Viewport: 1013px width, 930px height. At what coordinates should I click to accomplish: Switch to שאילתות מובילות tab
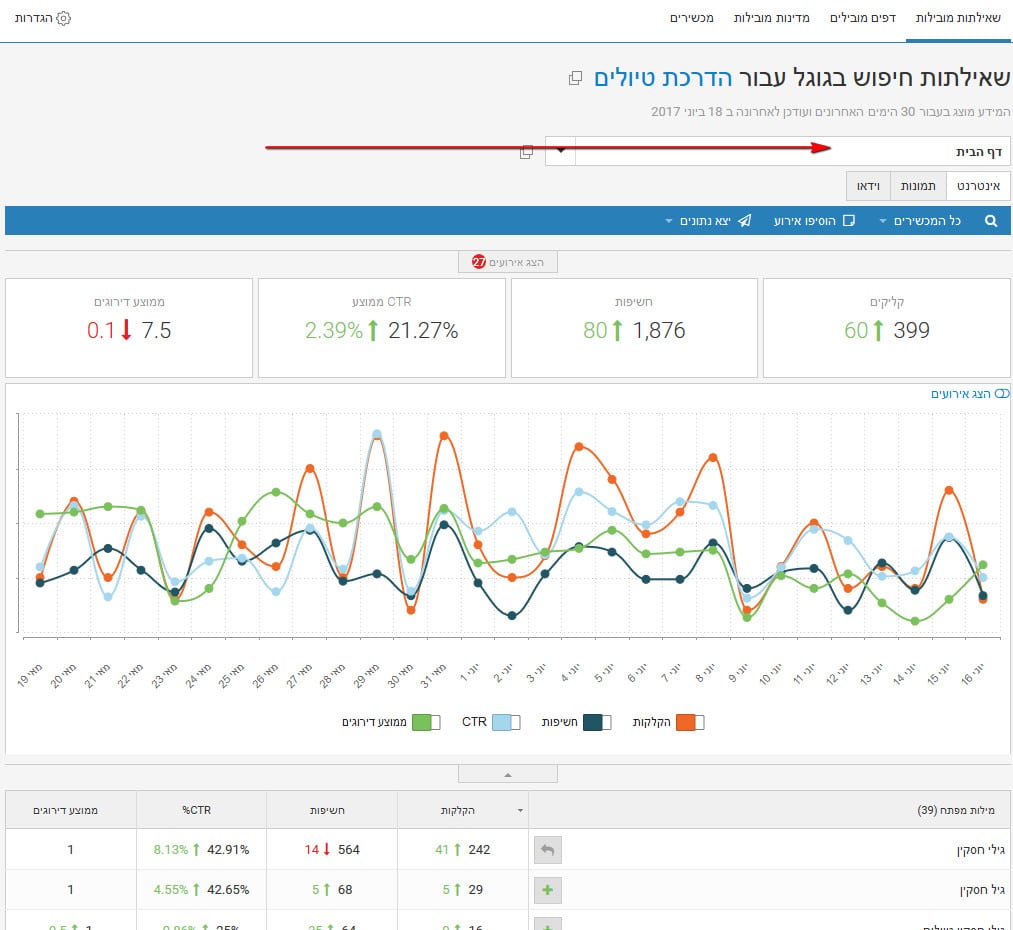(x=958, y=18)
